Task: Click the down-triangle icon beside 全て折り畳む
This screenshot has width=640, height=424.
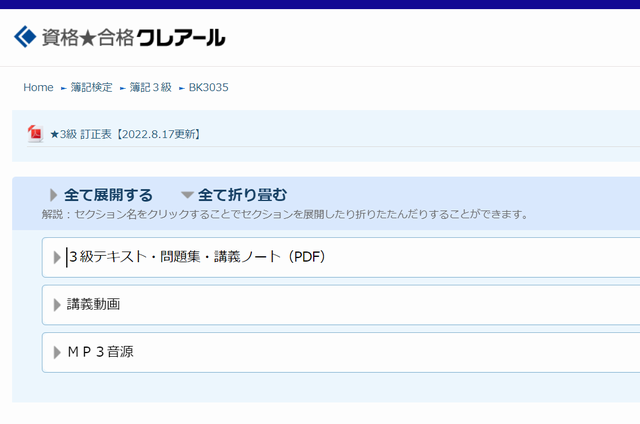Action: pos(187,195)
